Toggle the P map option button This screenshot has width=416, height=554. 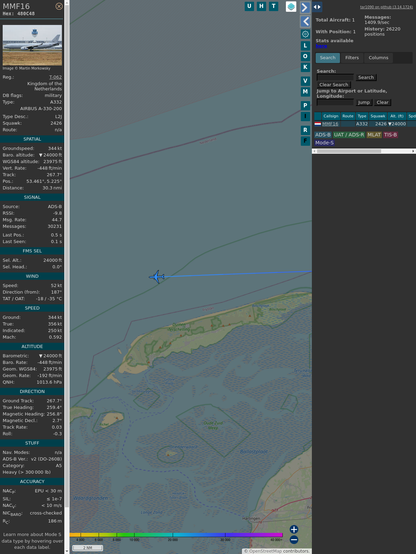point(305,105)
